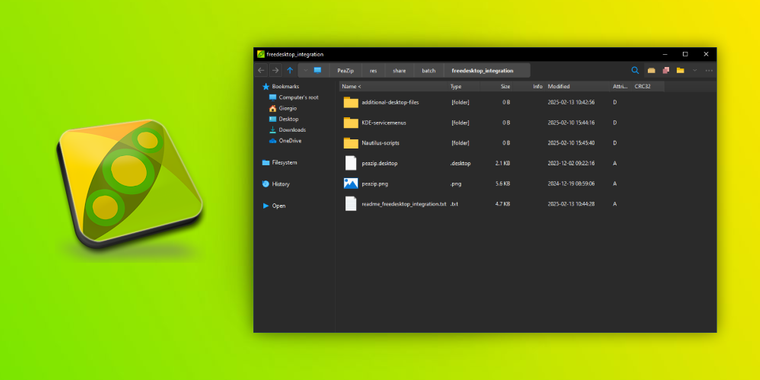Click the Attributes column header
The image size is (760, 380).
(620, 86)
